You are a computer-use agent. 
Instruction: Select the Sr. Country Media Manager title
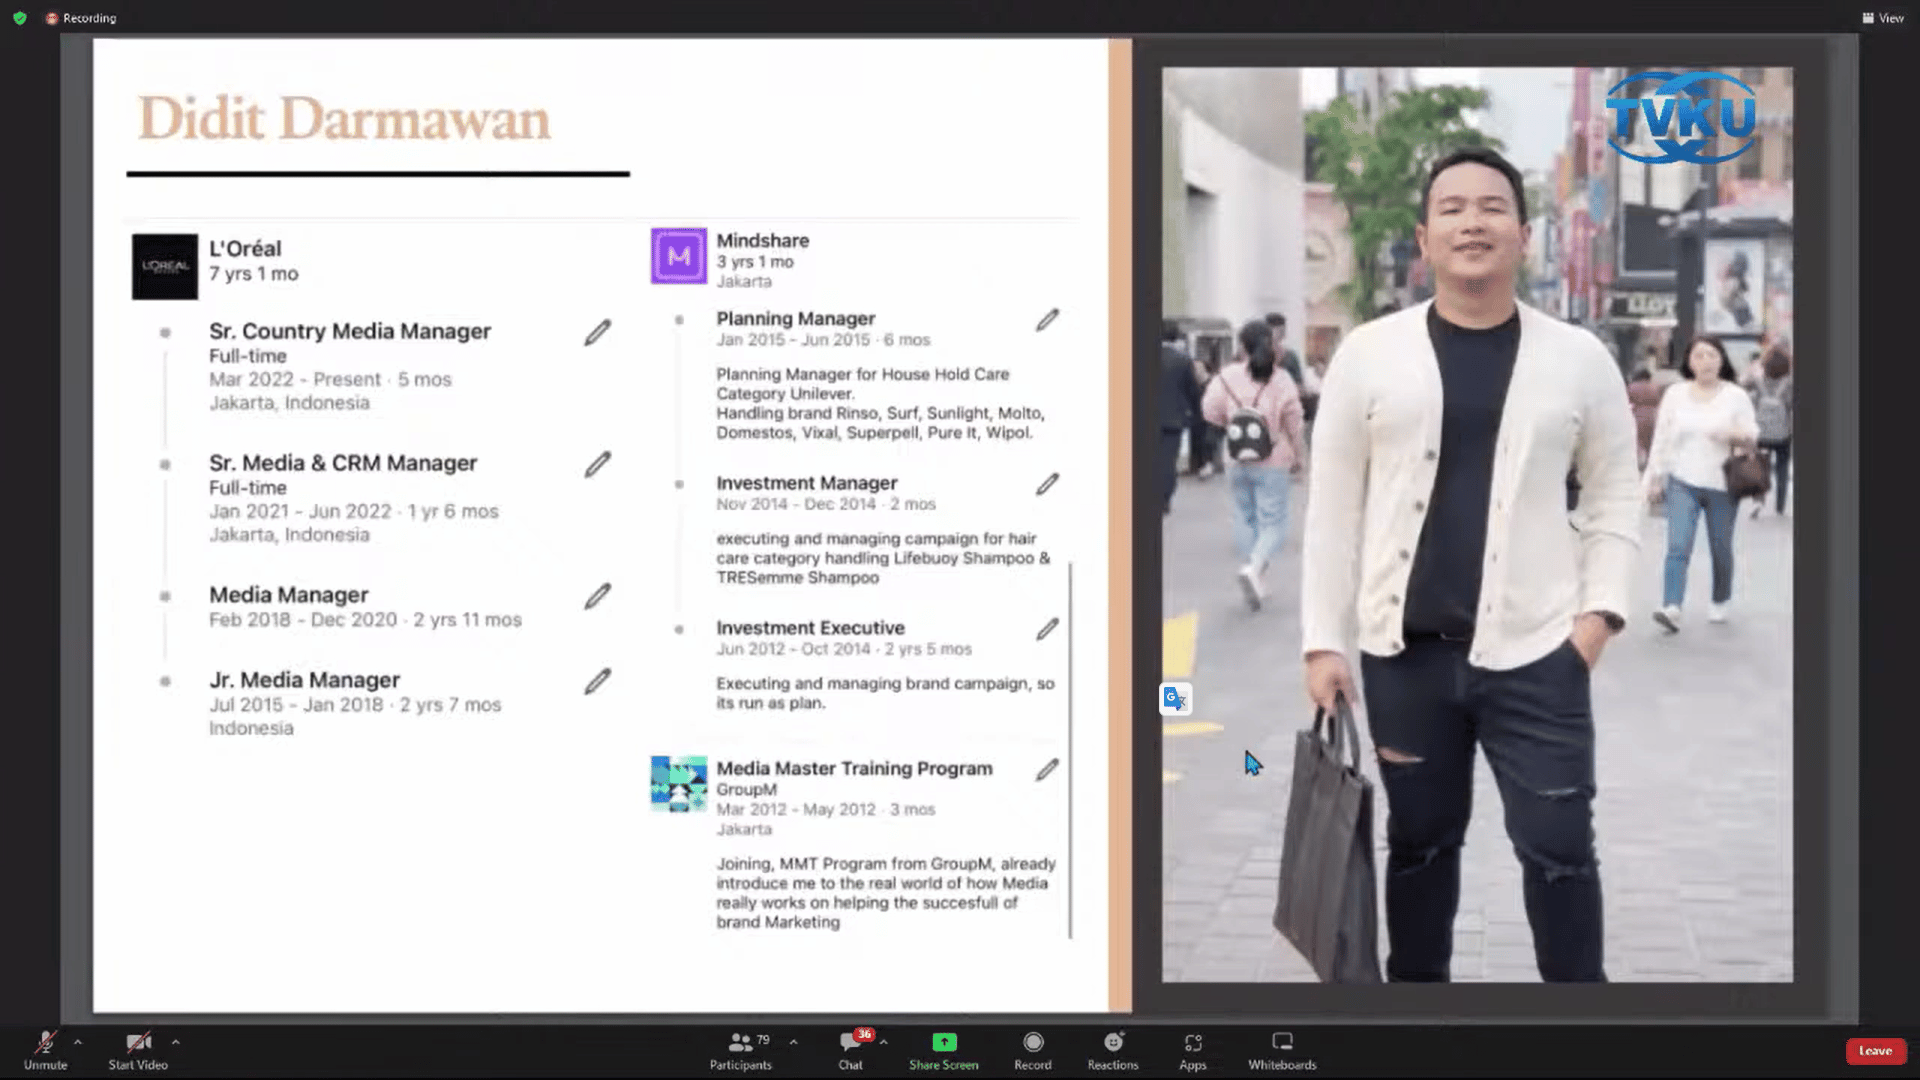(350, 331)
